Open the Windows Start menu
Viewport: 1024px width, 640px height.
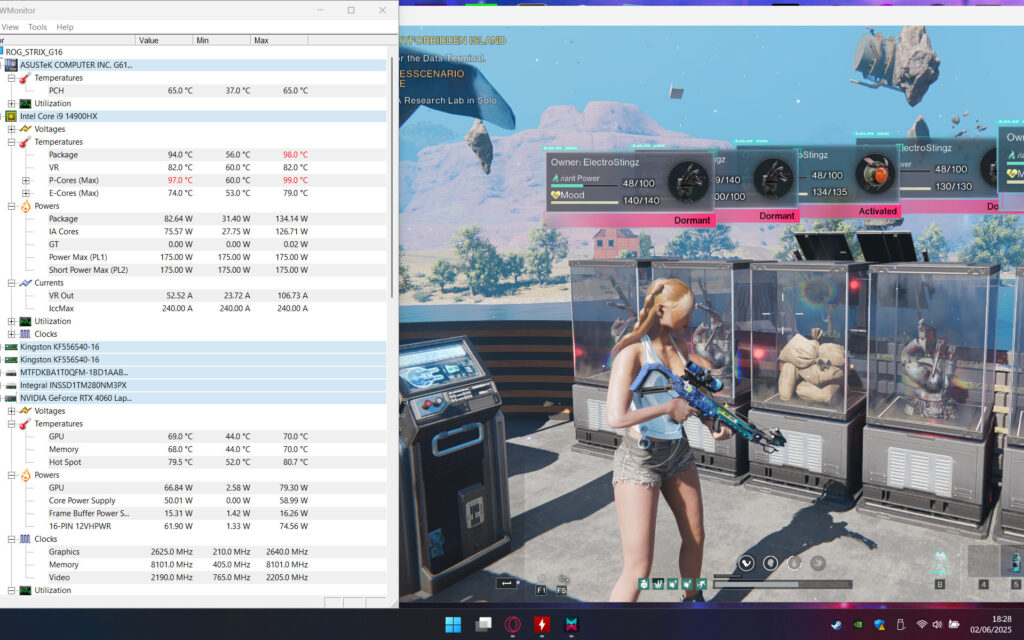click(x=453, y=624)
